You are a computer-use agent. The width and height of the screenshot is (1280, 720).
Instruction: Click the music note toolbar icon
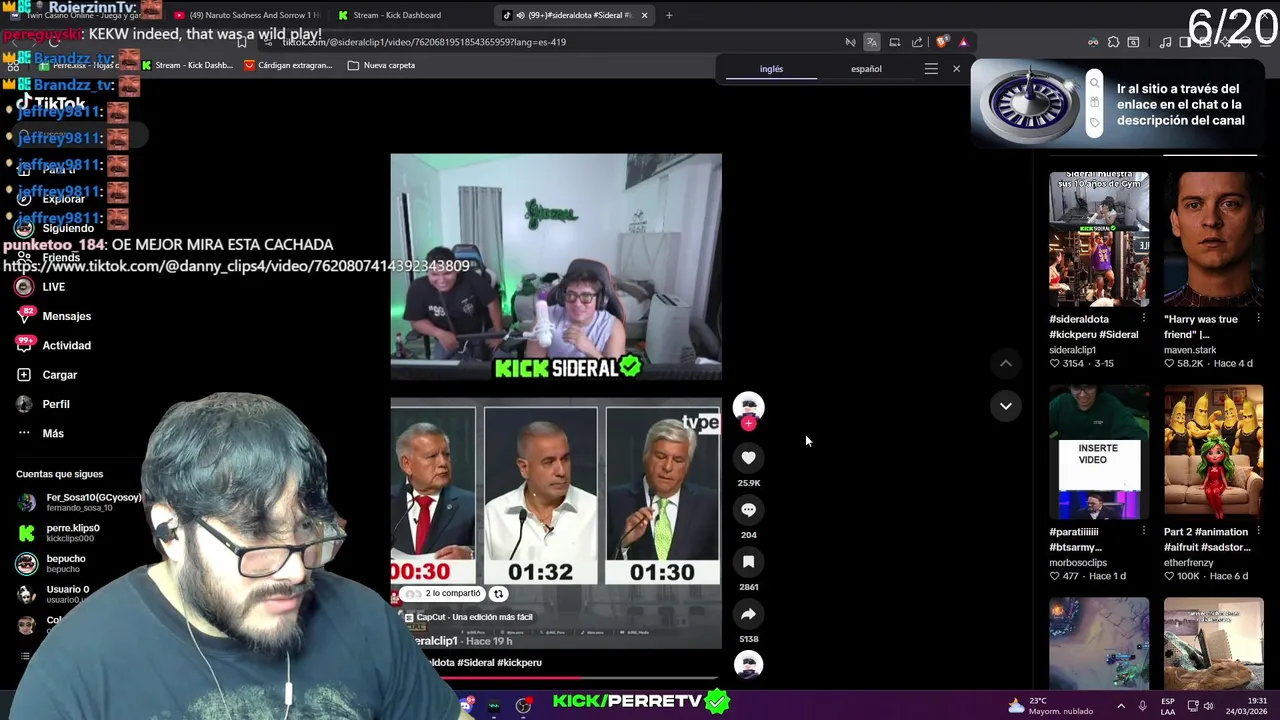pyautogui.click(x=1165, y=42)
